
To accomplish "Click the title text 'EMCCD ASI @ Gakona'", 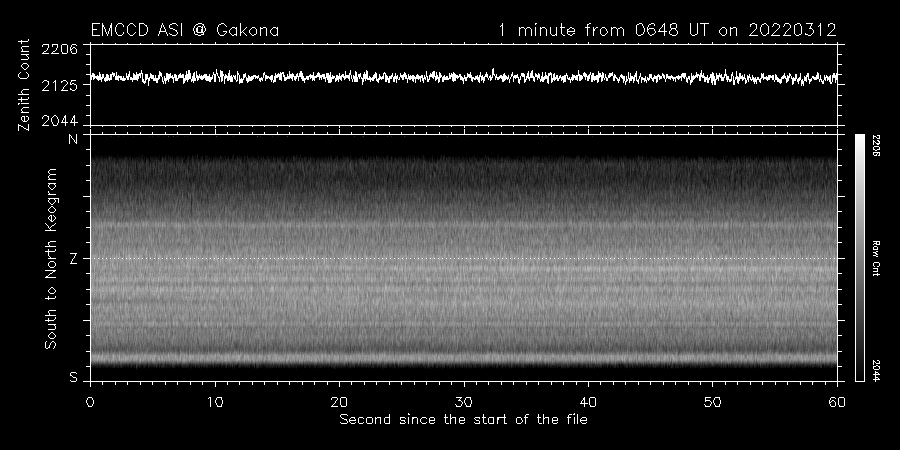I will (x=185, y=30).
